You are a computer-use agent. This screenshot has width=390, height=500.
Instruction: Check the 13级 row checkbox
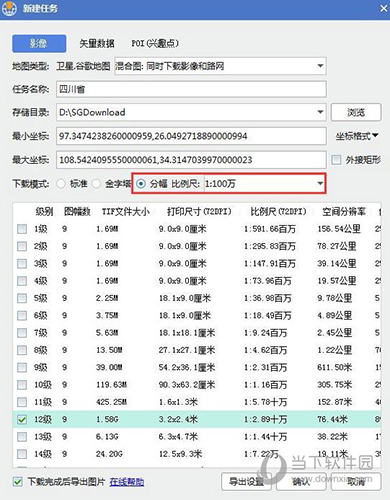click(22, 436)
